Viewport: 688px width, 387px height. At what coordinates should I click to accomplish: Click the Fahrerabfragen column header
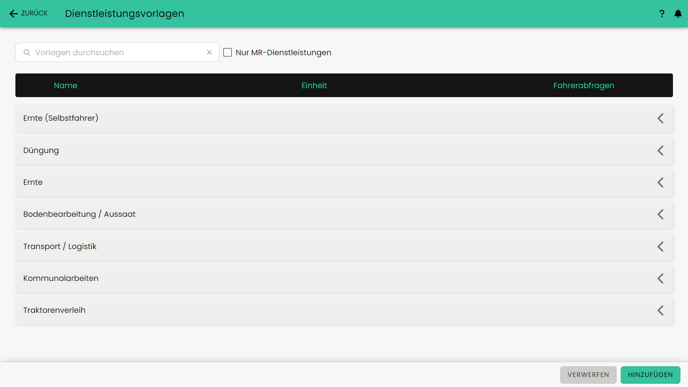[x=584, y=86]
